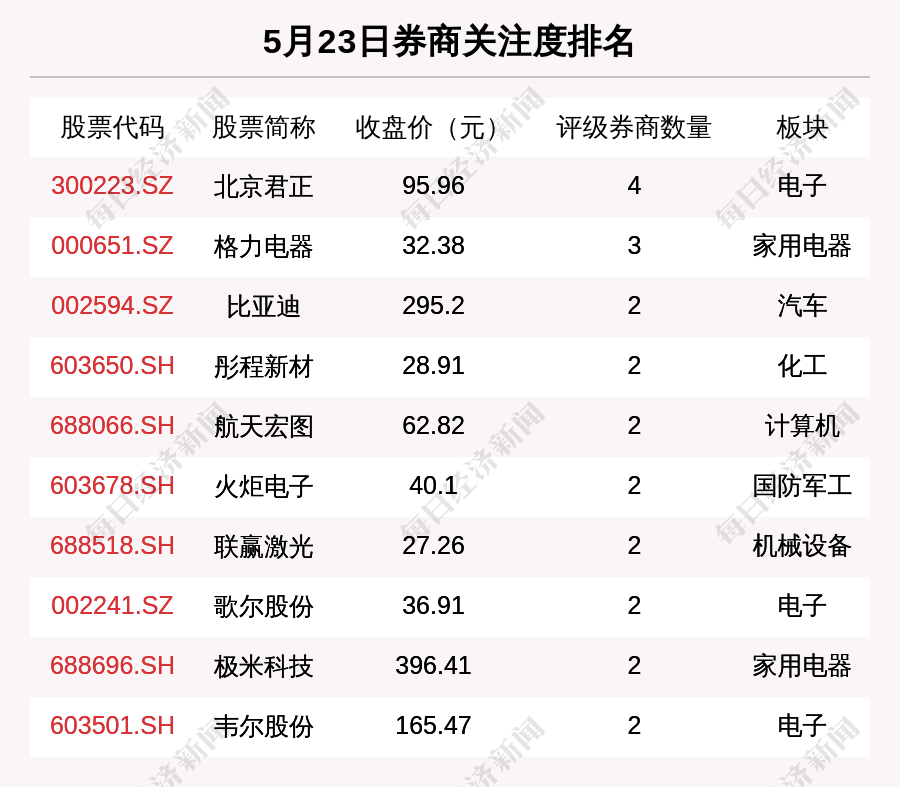Click sector 汽车
The image size is (900, 787).
(x=802, y=306)
